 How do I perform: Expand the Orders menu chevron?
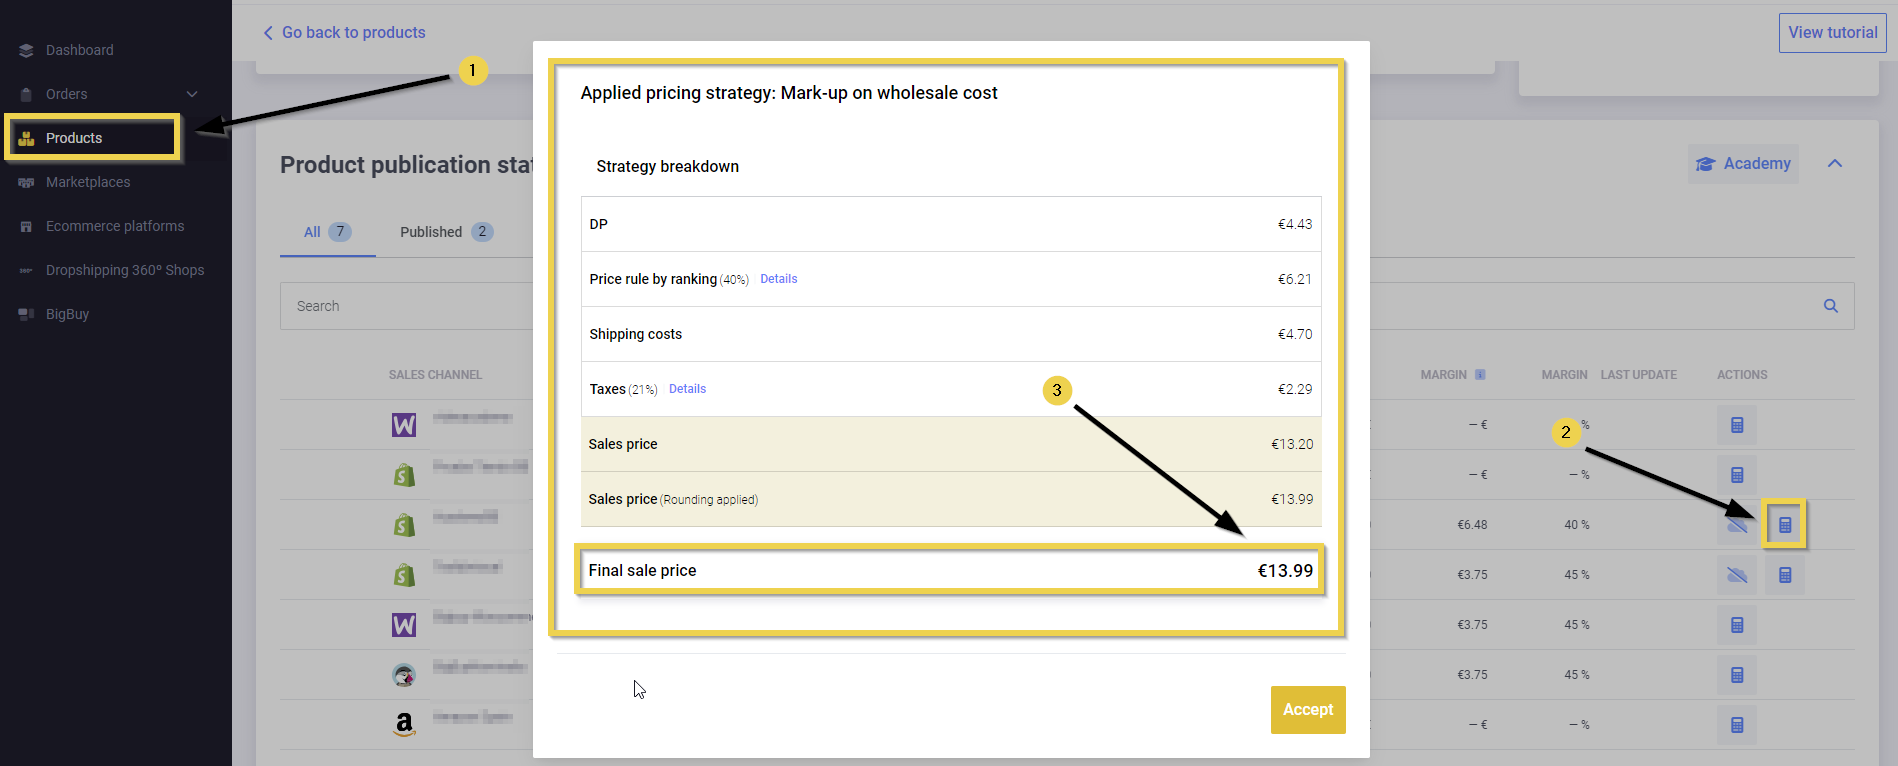click(x=192, y=94)
